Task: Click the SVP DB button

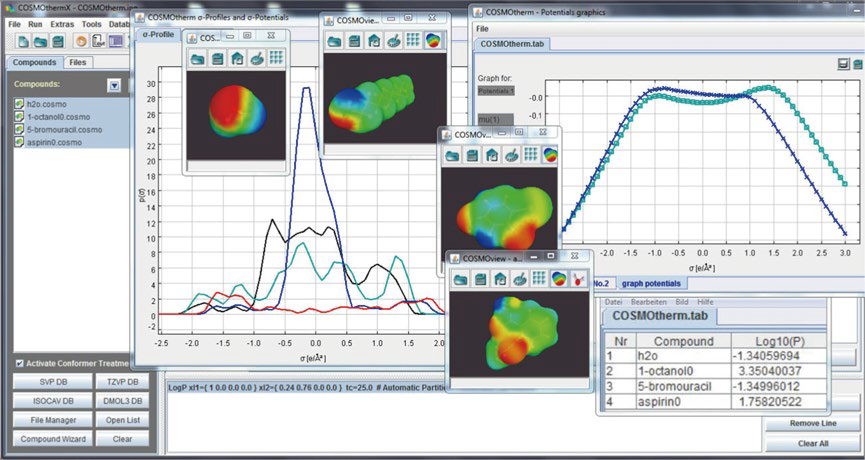Action: tap(52, 382)
